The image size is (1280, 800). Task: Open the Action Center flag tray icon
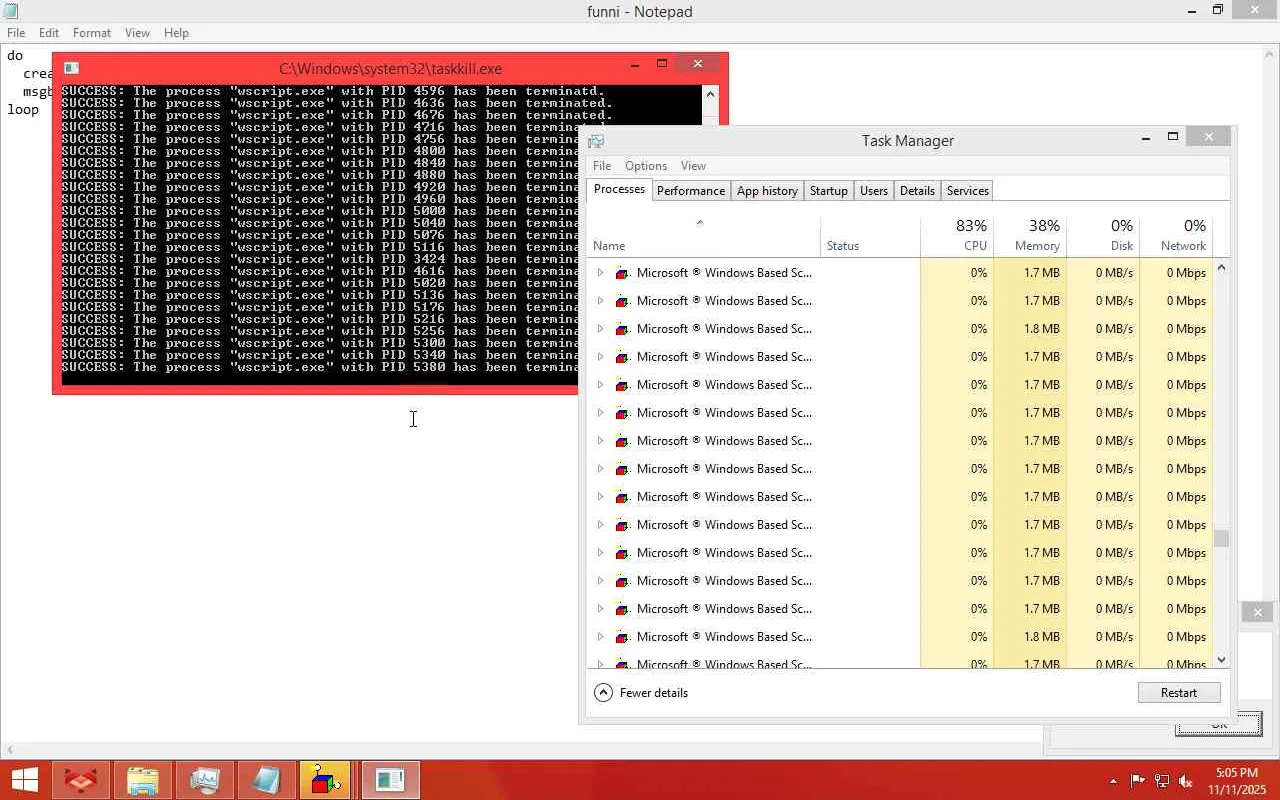(1137, 781)
